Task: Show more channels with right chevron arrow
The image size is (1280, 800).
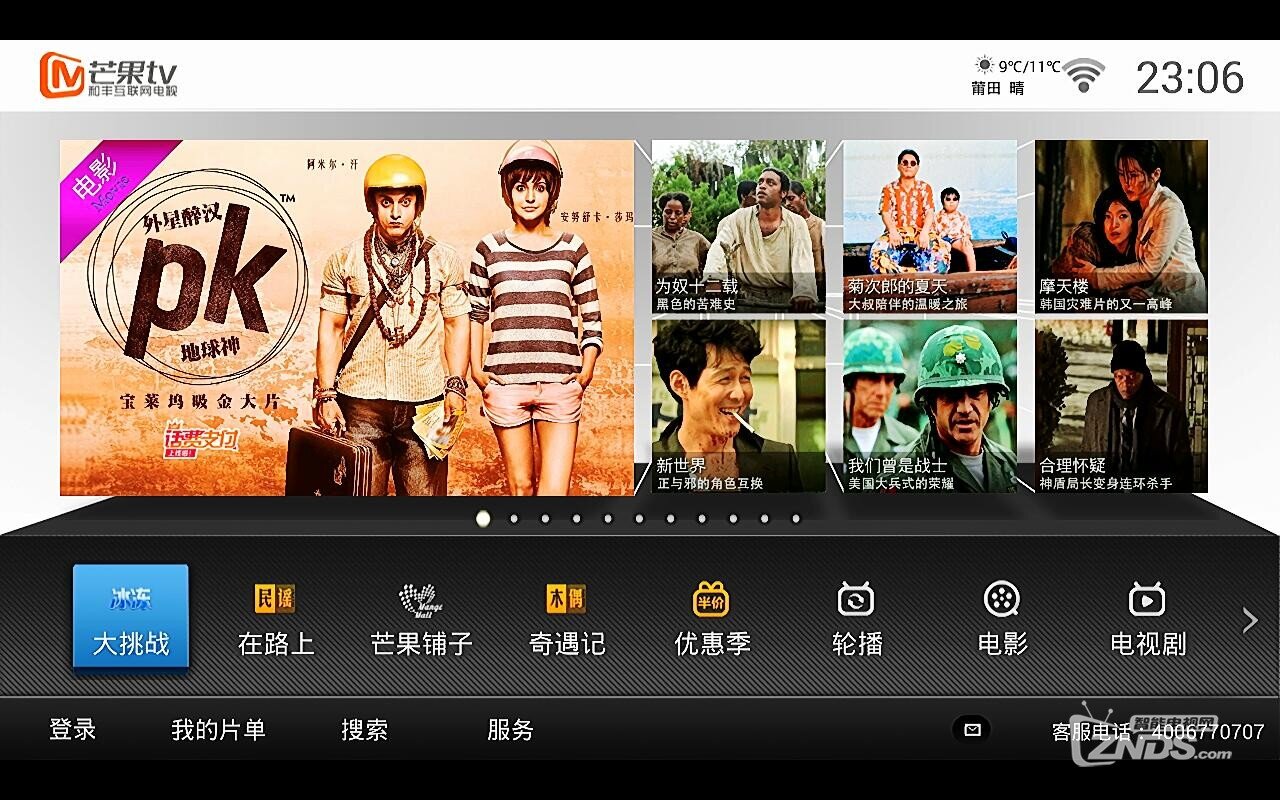Action: click(1250, 621)
